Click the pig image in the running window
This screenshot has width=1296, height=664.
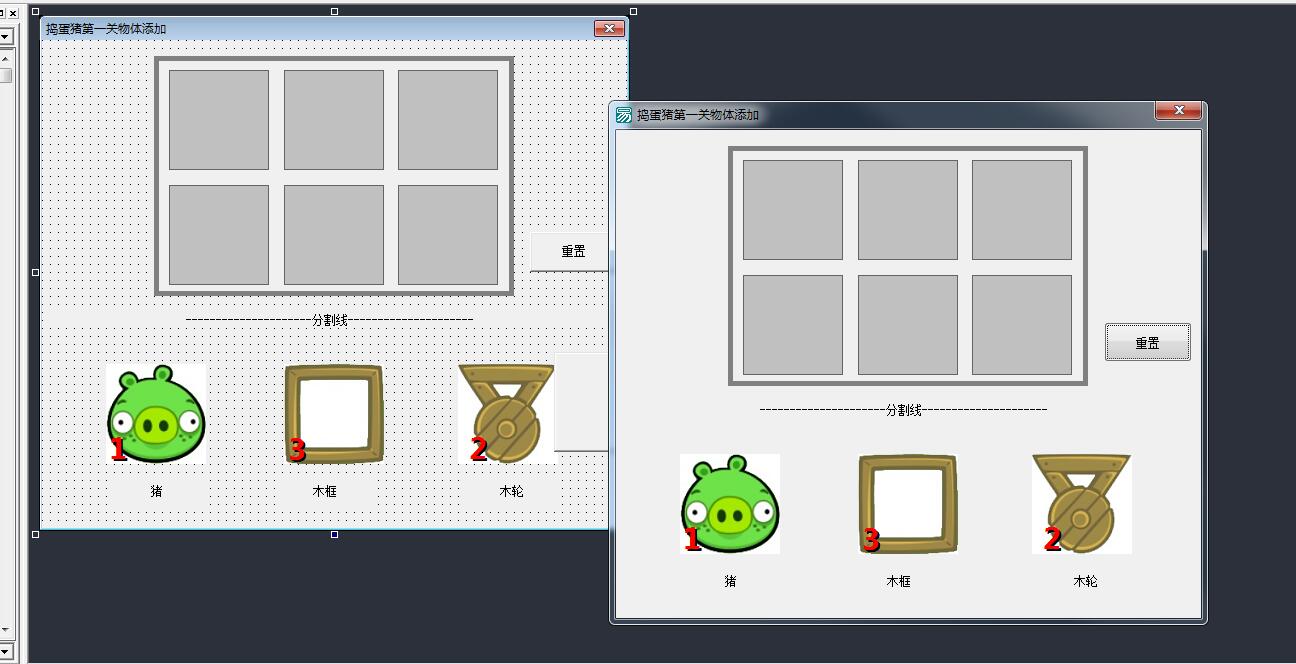point(730,504)
